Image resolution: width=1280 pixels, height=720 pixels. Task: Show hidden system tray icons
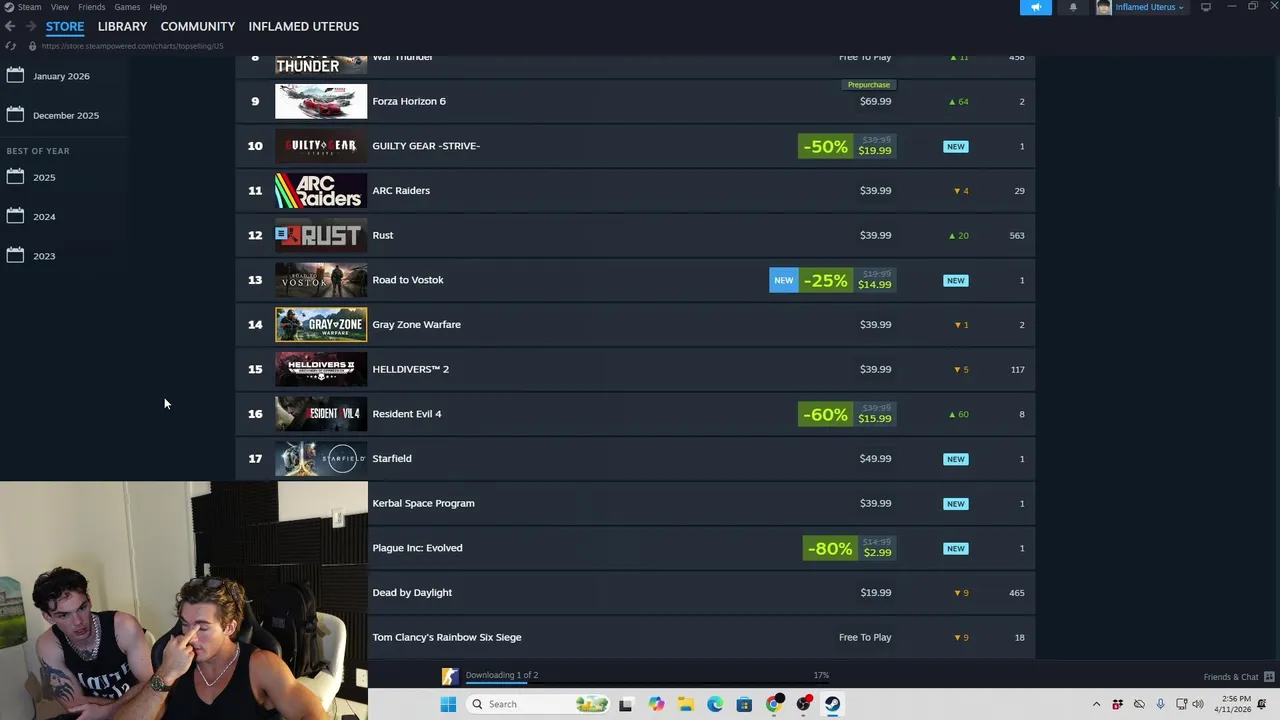tap(1096, 704)
